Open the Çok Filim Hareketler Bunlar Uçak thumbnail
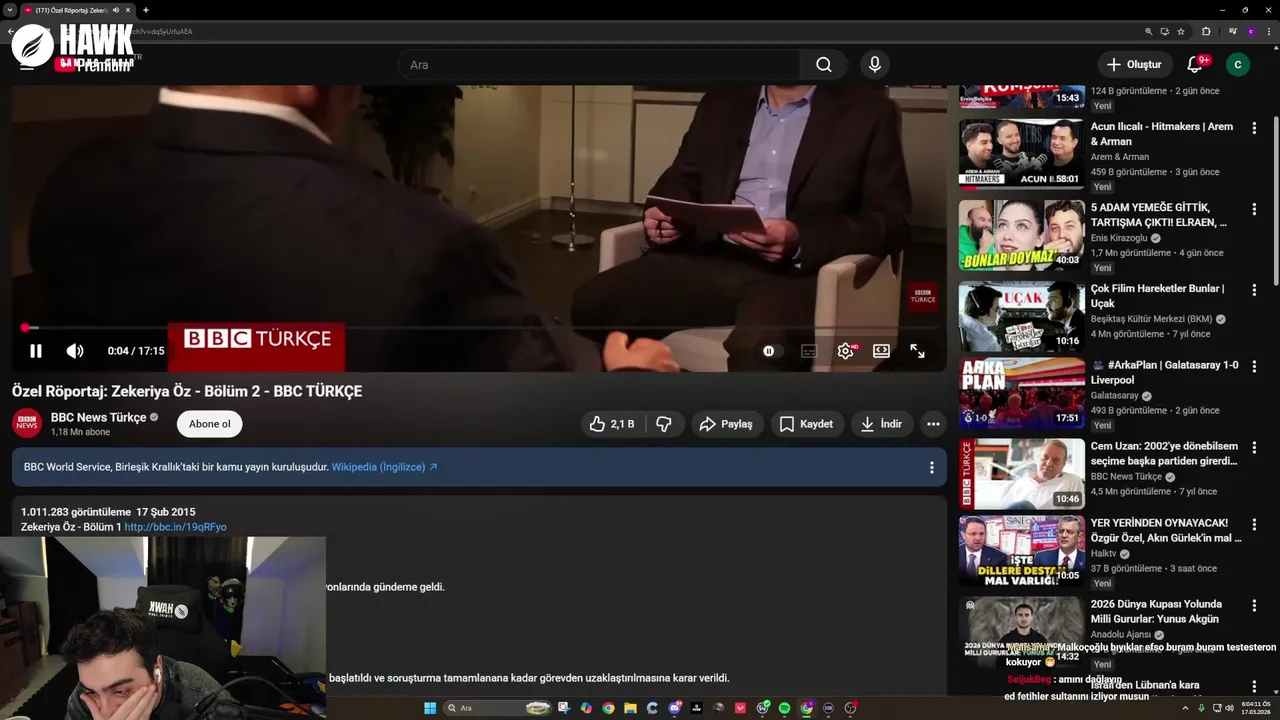Image resolution: width=1280 pixels, height=720 pixels. point(1022,316)
